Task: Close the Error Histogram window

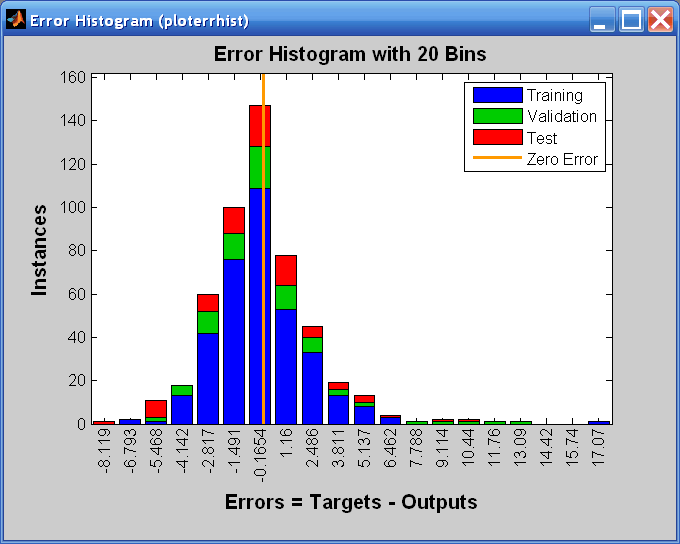Action: click(660, 20)
